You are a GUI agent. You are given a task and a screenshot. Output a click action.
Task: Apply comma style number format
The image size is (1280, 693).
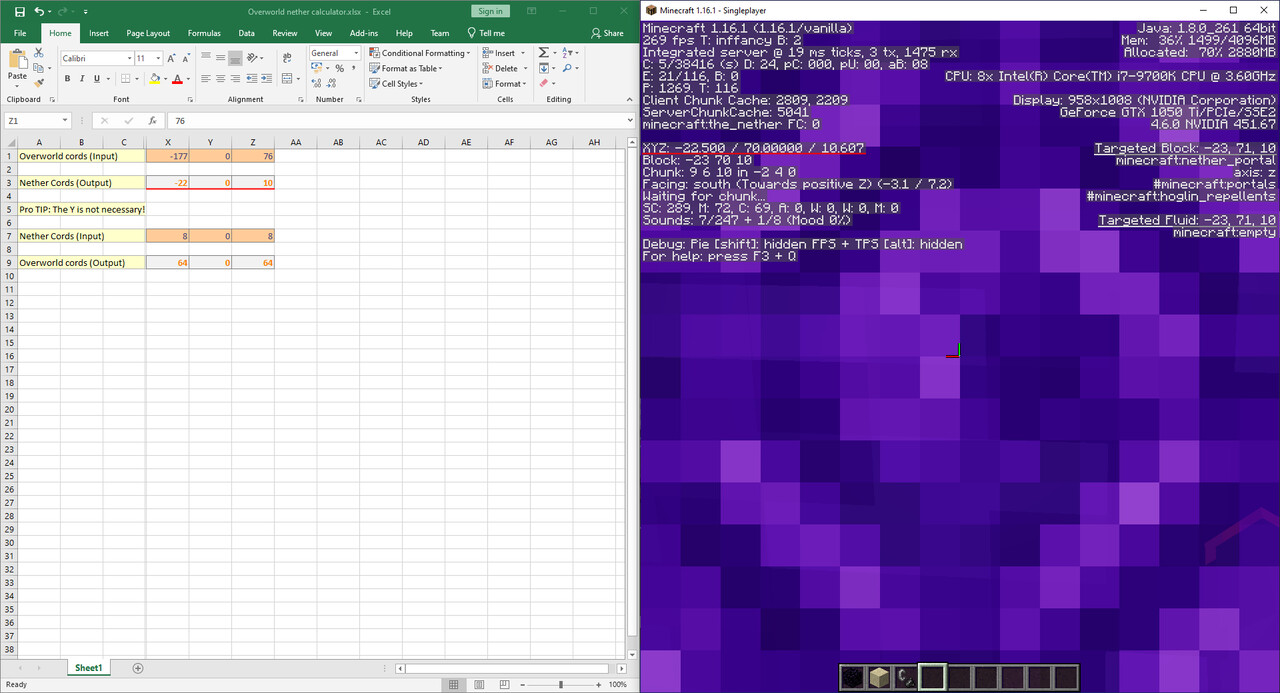(354, 68)
